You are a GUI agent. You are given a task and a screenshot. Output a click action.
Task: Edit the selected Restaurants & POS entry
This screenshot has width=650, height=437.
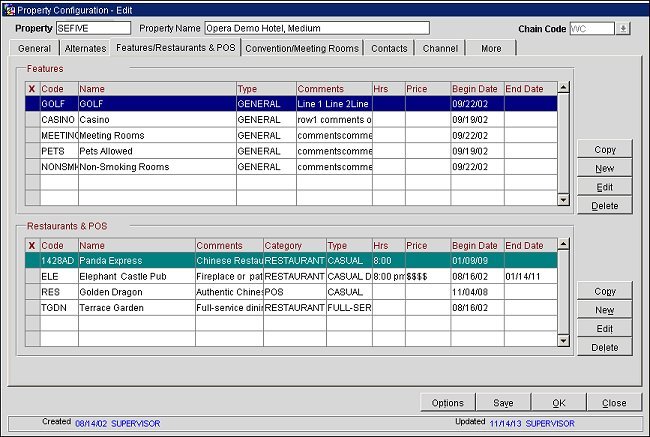(604, 328)
